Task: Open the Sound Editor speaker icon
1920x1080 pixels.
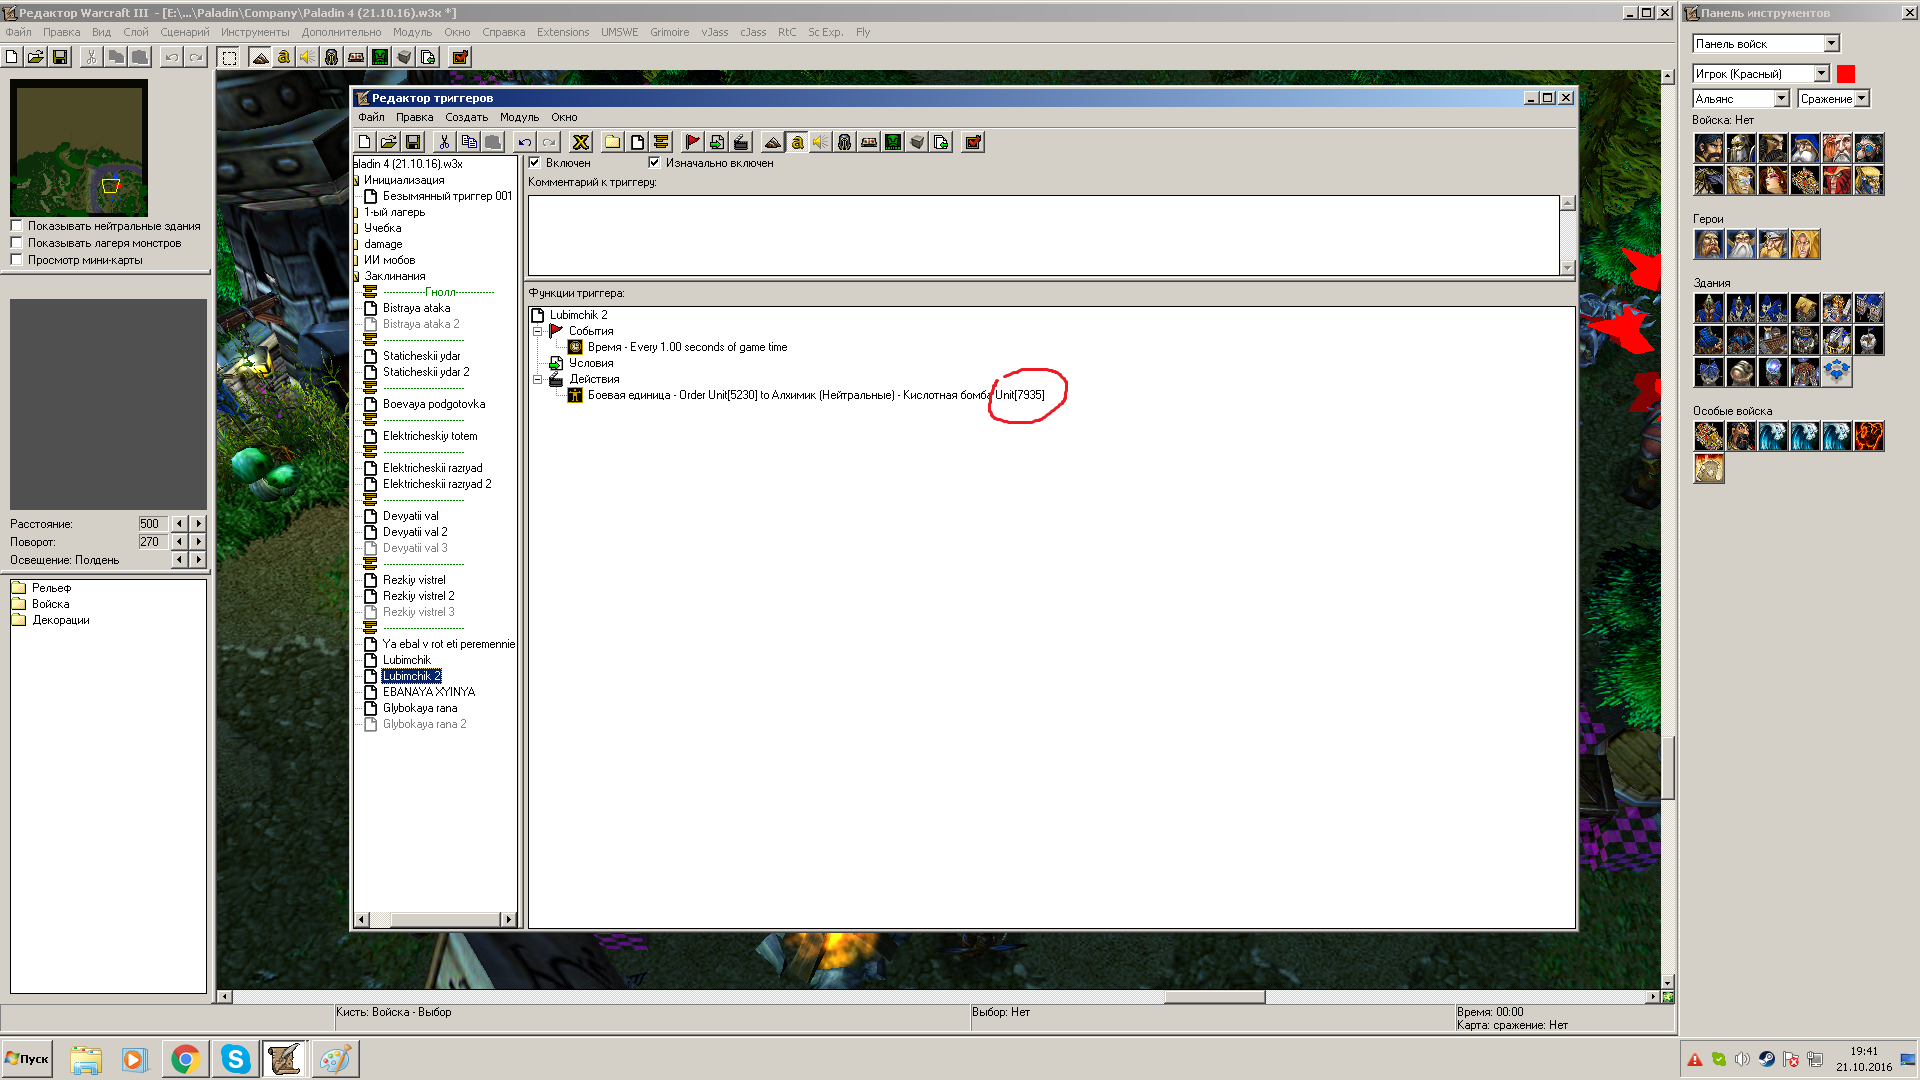Action: coord(820,142)
